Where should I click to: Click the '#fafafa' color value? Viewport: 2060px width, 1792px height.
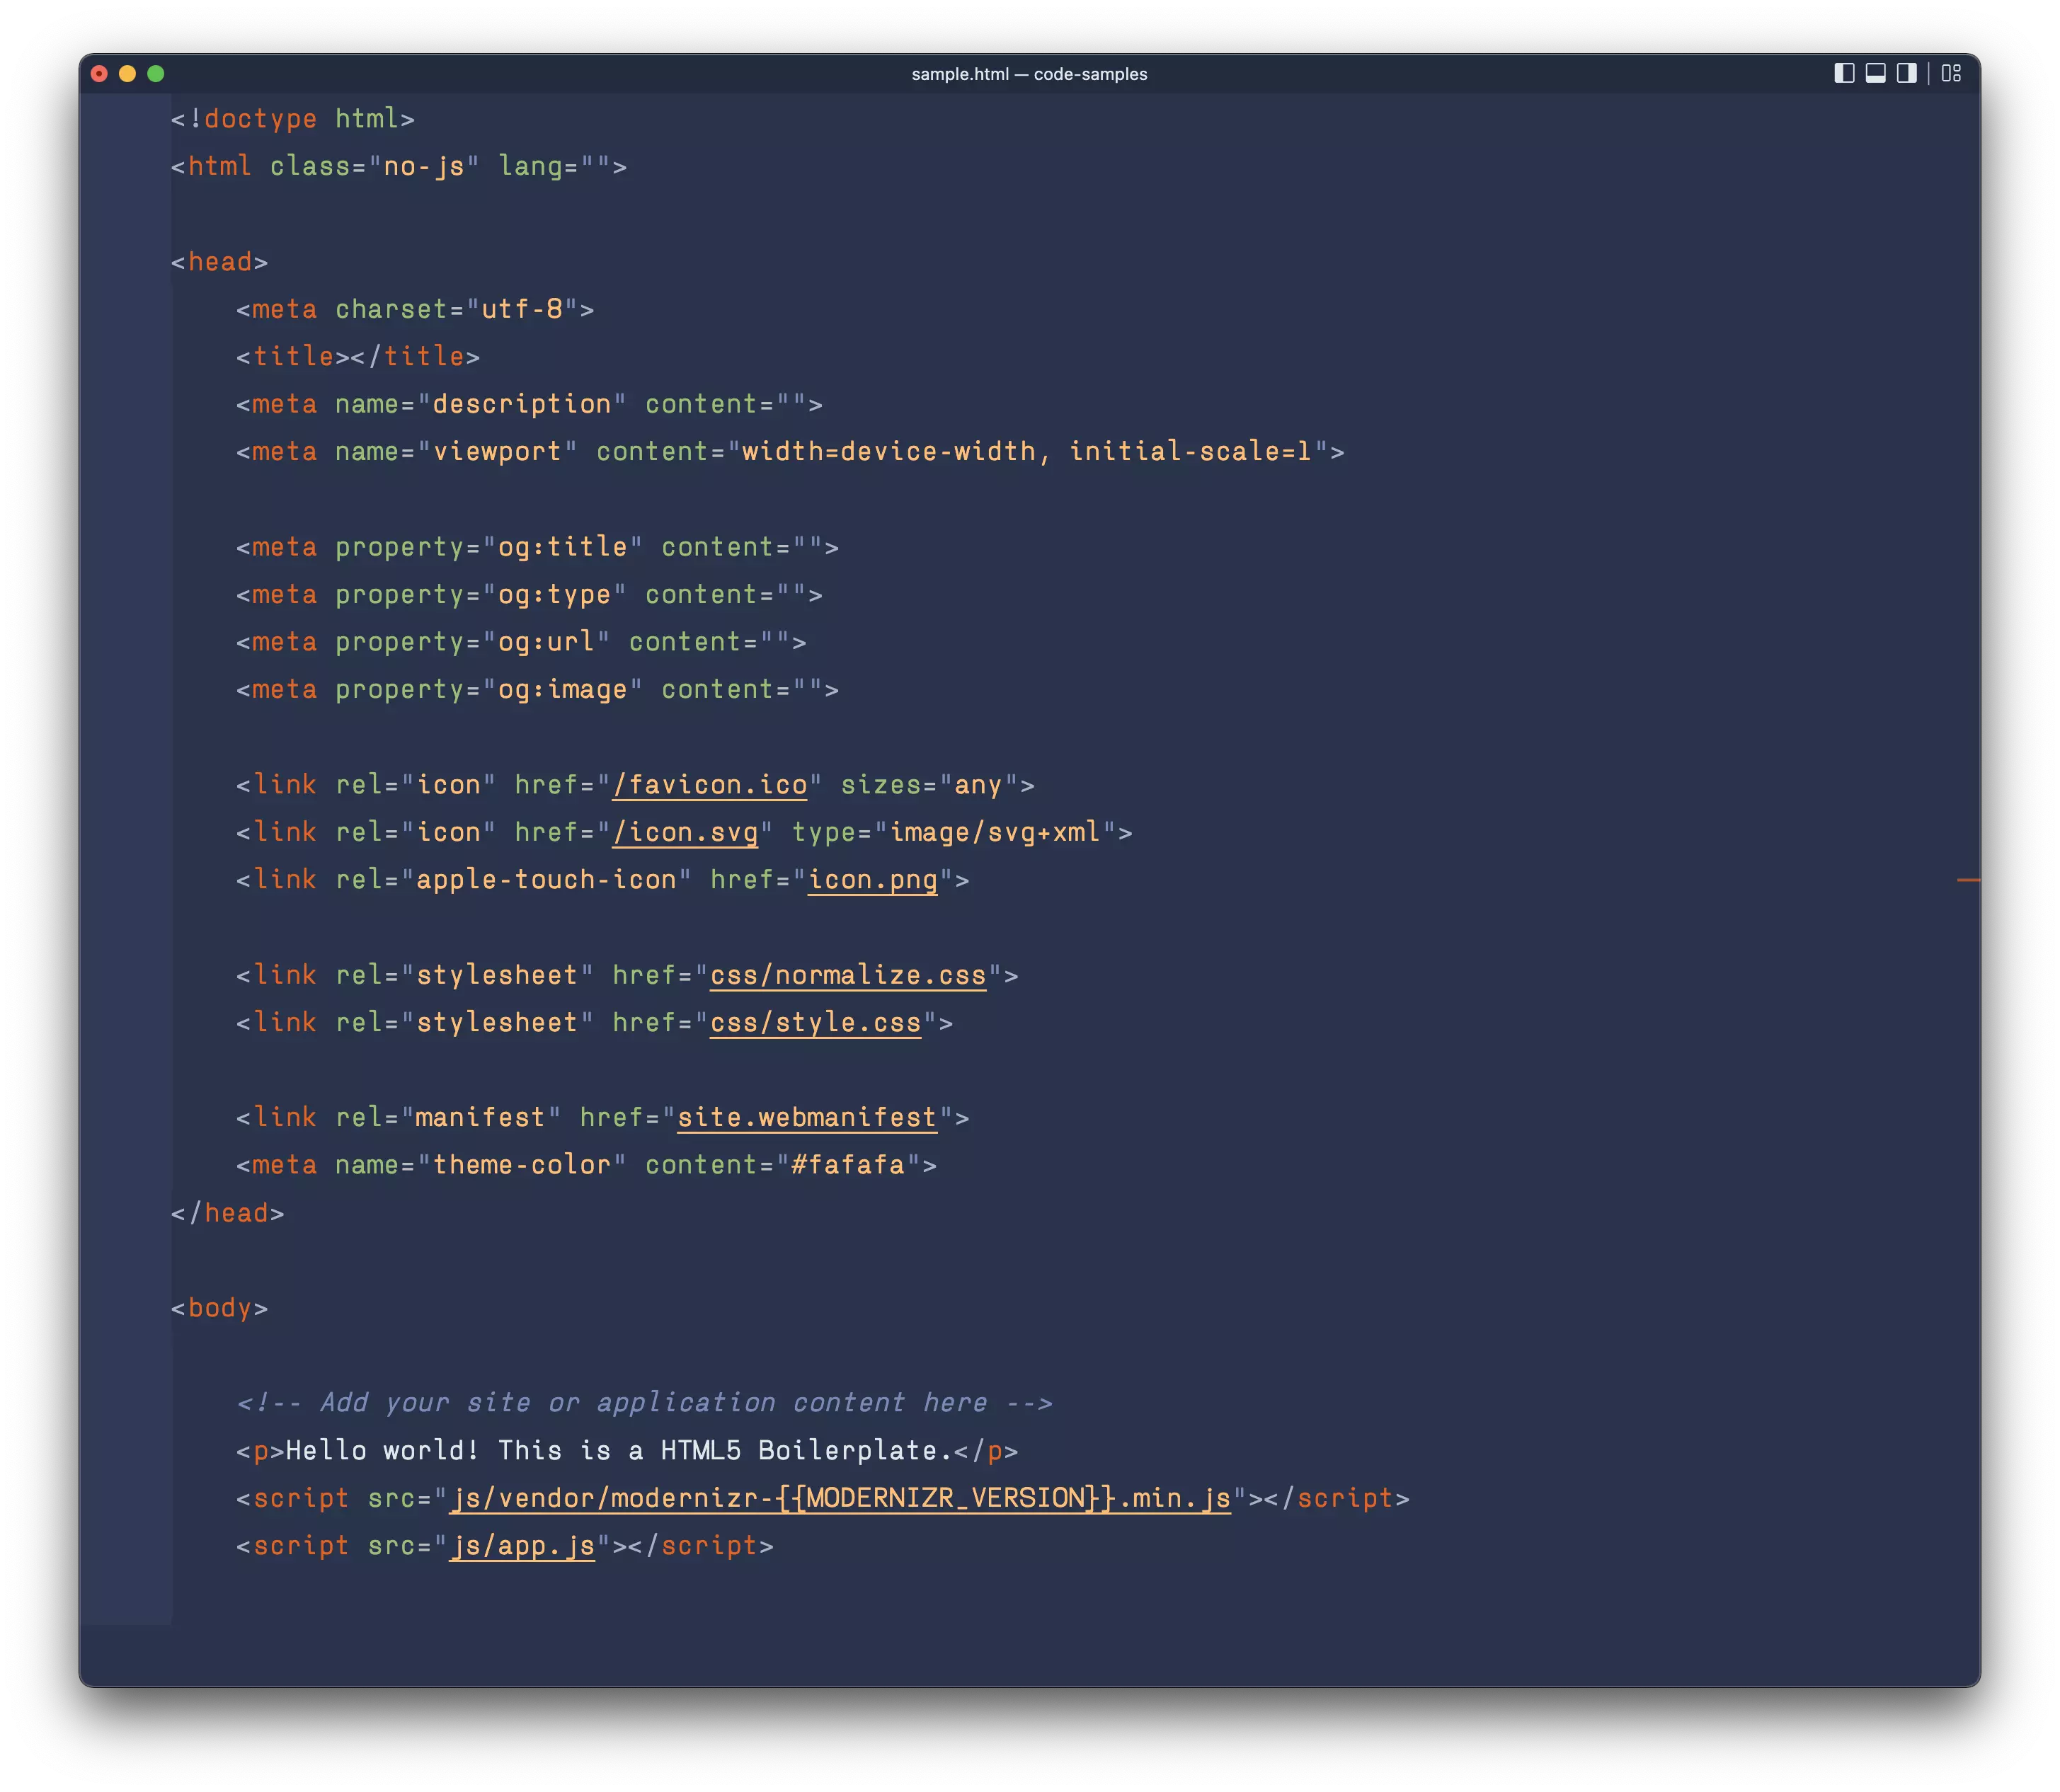848,1165
